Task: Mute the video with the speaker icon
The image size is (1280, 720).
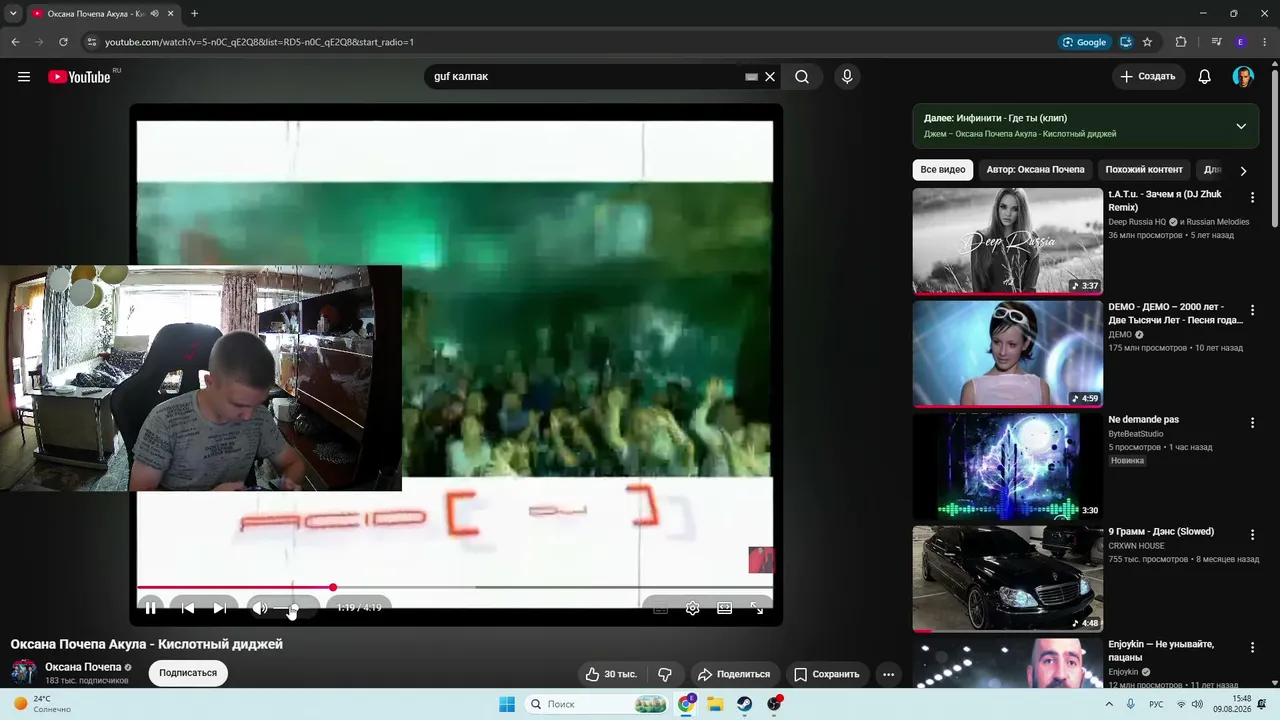Action: [x=260, y=607]
